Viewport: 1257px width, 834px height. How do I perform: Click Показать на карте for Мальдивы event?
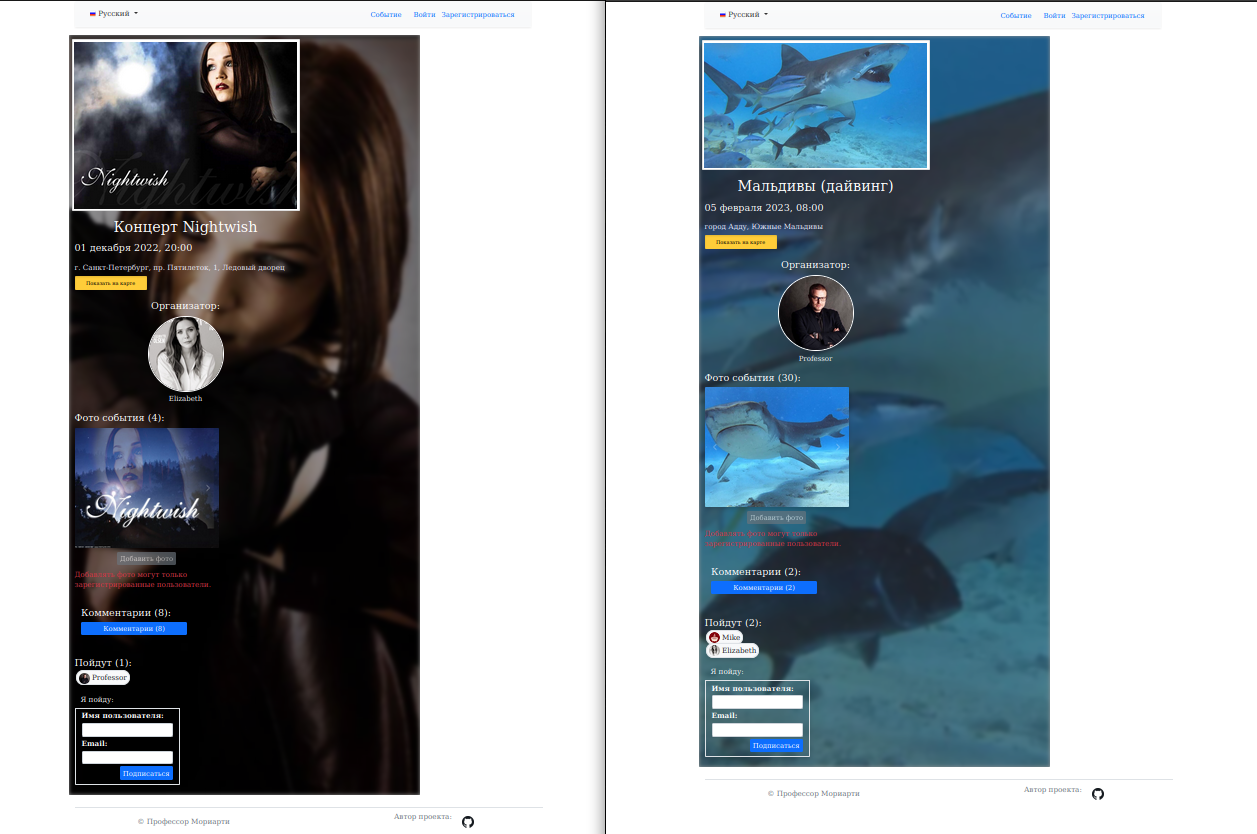coord(741,242)
